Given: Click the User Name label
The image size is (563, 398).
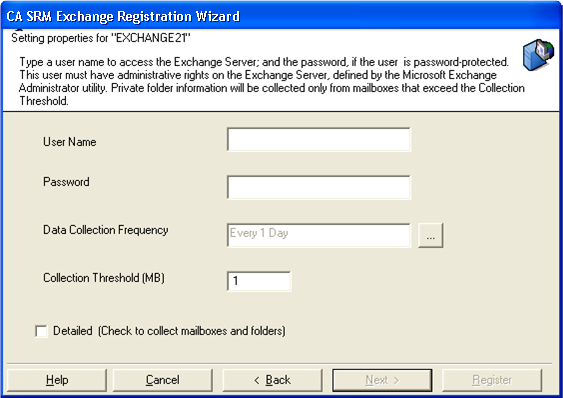Looking at the screenshot, I should click(x=70, y=142).
